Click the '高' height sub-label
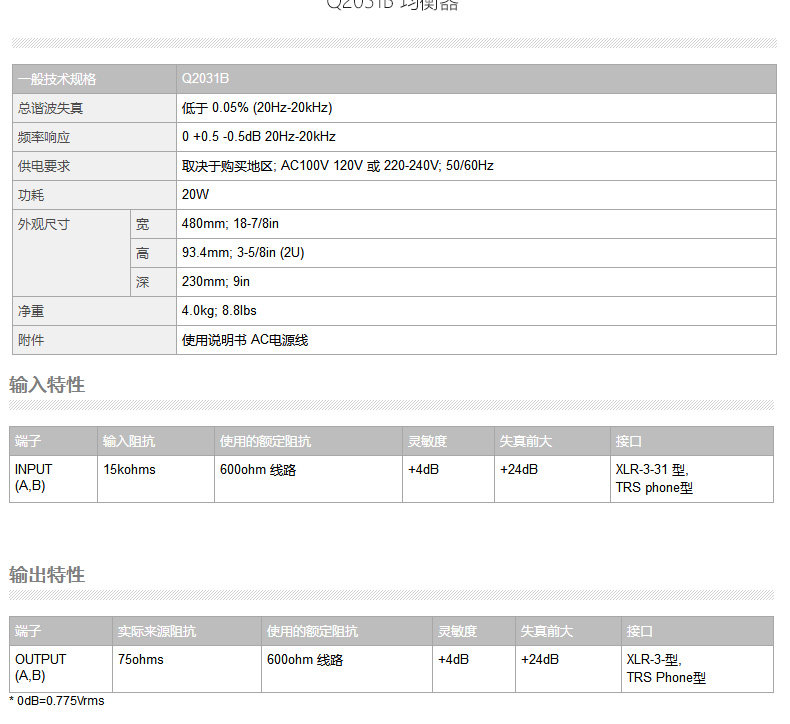 [143, 253]
